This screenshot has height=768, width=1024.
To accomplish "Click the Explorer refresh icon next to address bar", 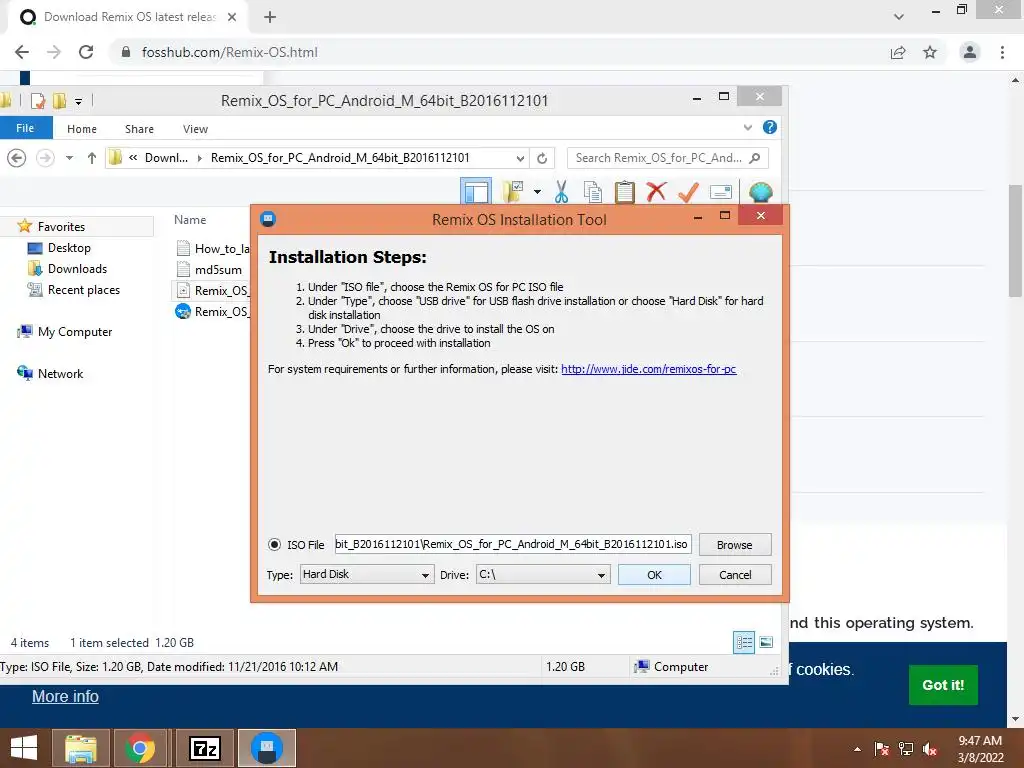I will 542,158.
